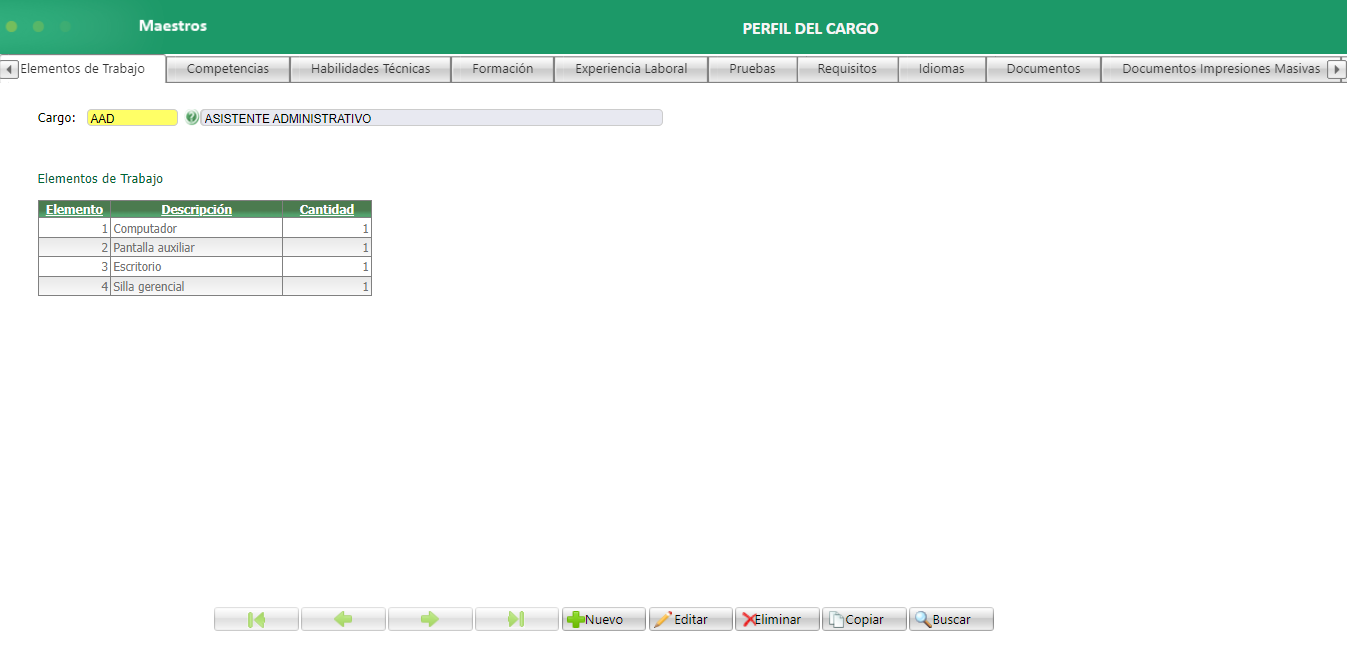
Task: Open Documentos Impresiones Masivas tab
Action: coord(1221,69)
